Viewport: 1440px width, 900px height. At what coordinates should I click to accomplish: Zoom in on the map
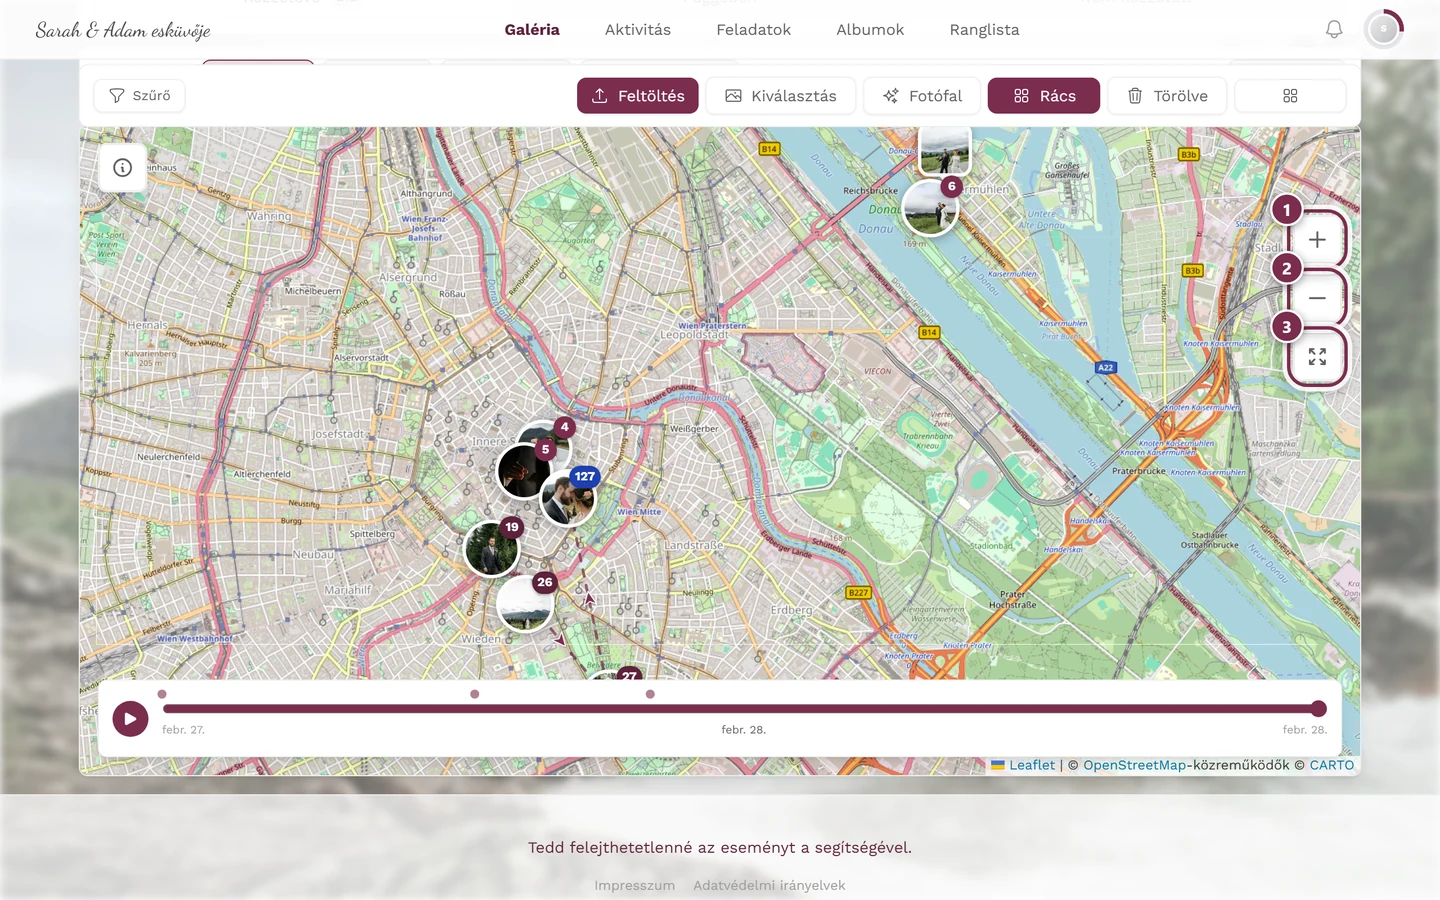pos(1317,240)
